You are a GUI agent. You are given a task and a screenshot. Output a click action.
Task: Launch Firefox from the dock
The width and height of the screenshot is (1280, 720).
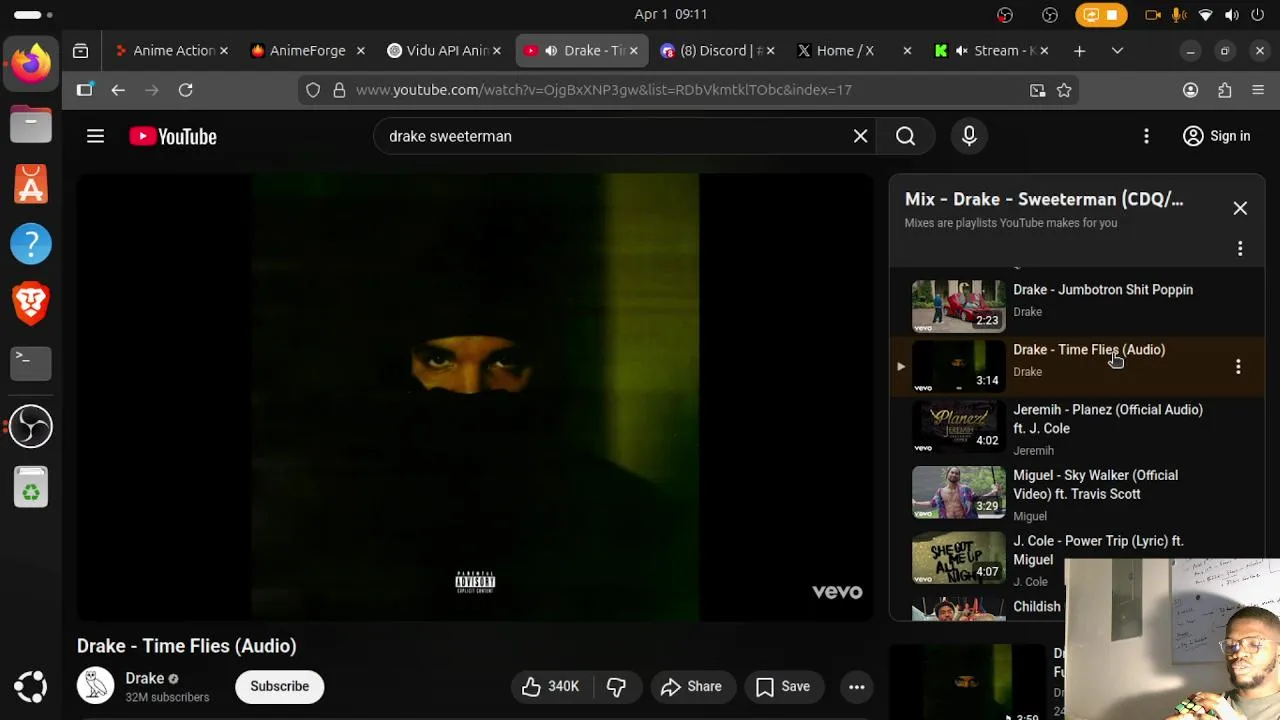(x=31, y=64)
